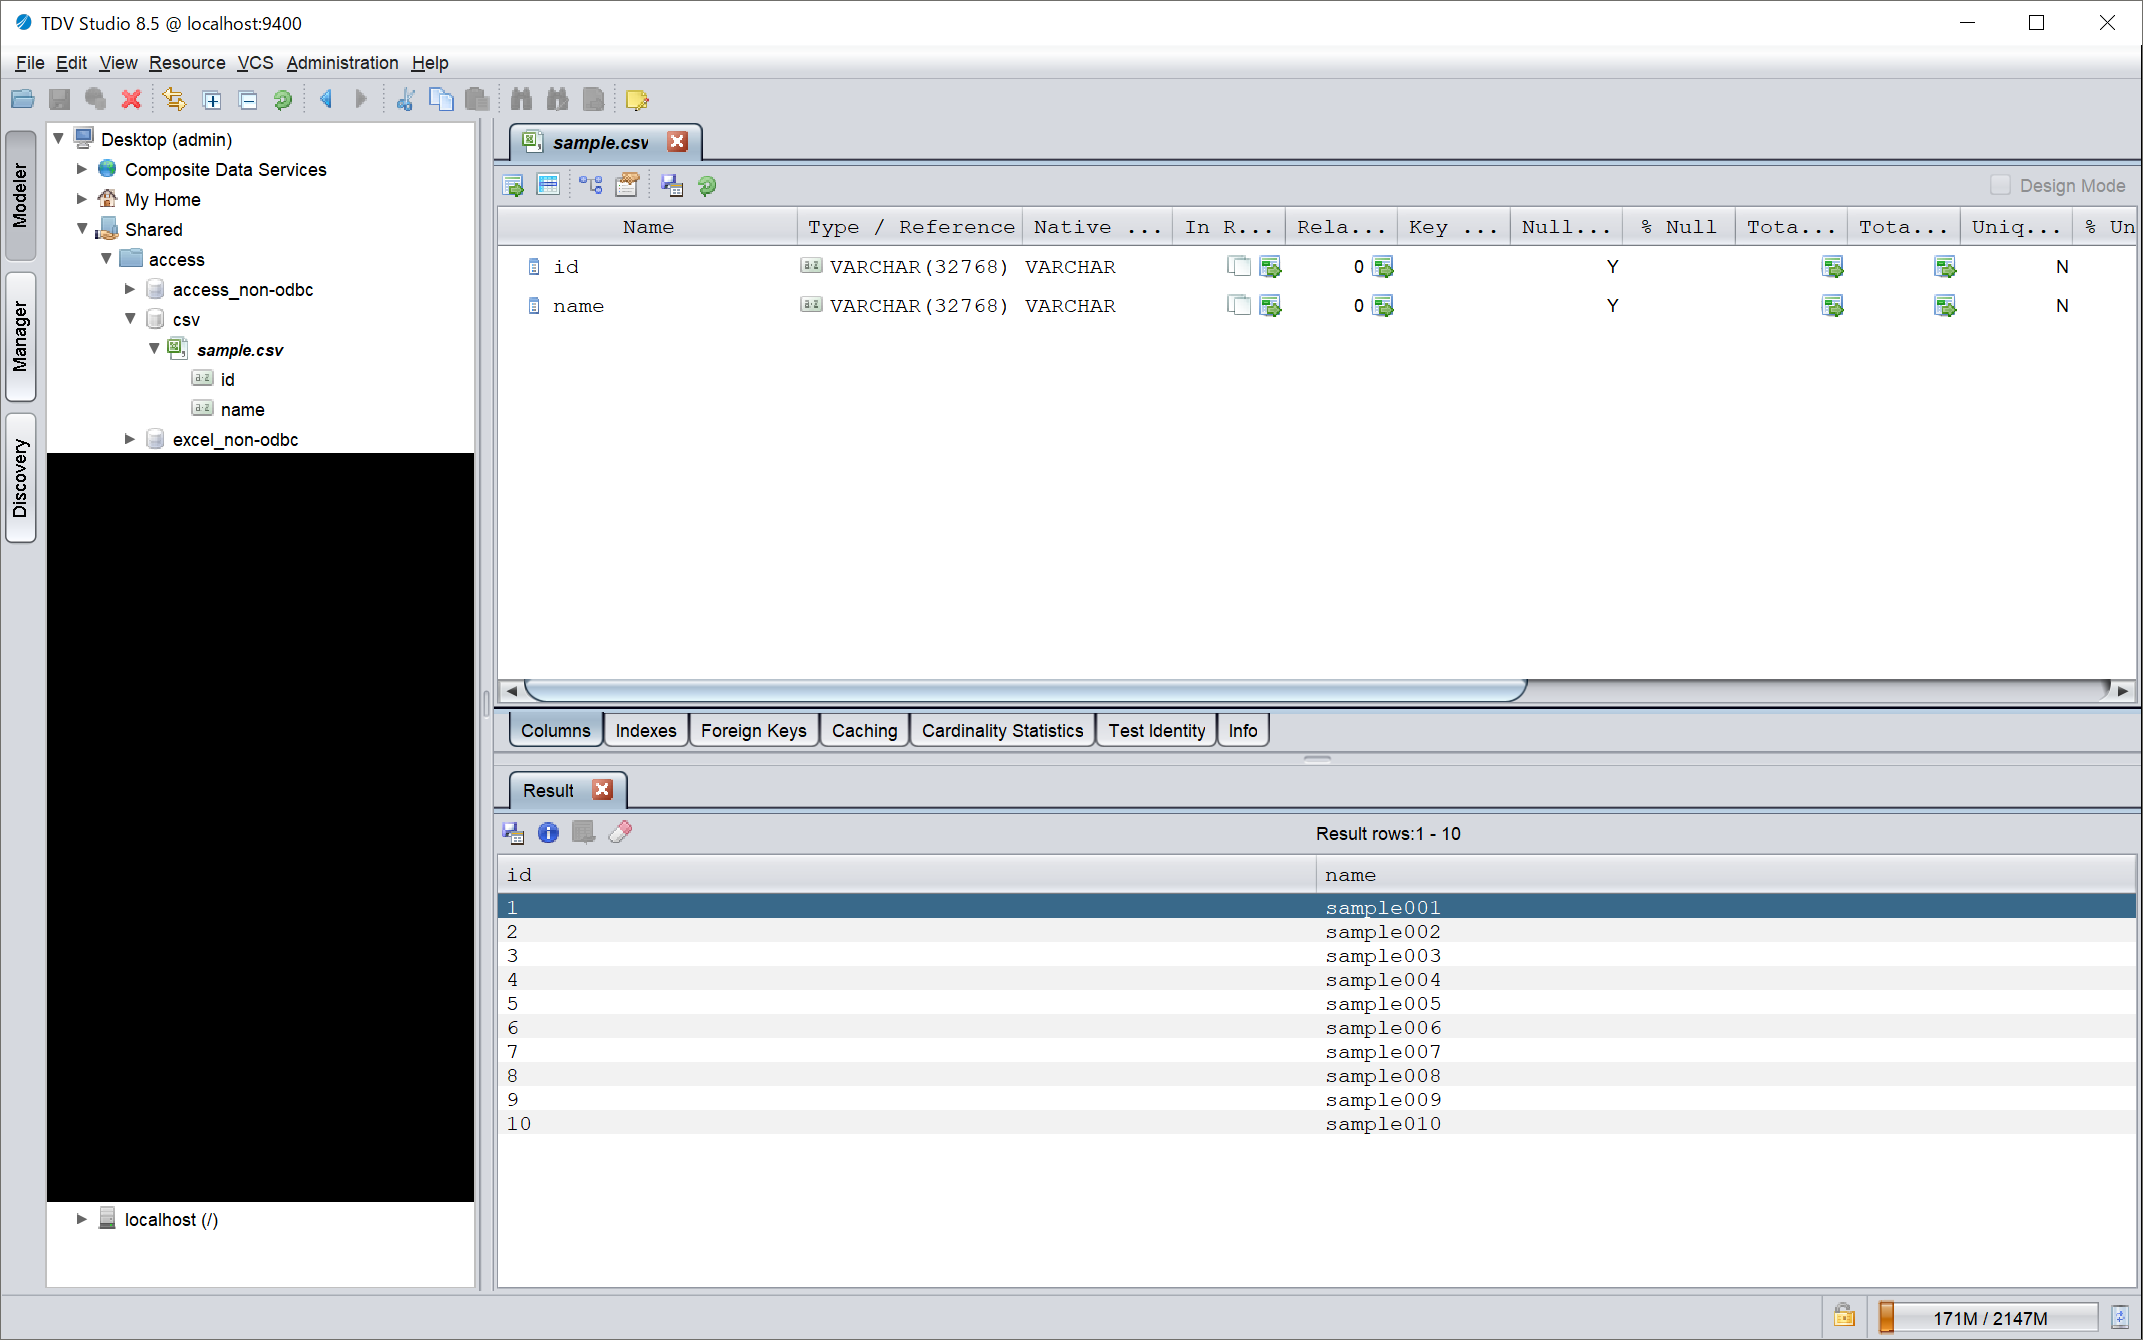This screenshot has width=2143, height=1340.
Task: Click the Copy icon in the toolbar
Action: (441, 99)
